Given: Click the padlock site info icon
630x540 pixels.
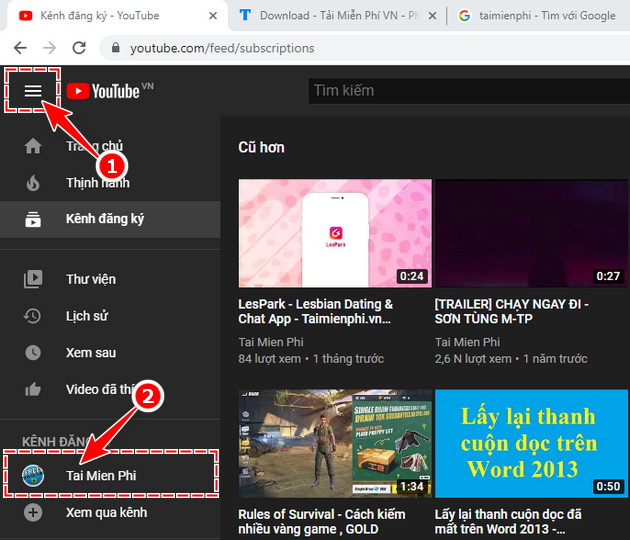Looking at the screenshot, I should tap(116, 48).
